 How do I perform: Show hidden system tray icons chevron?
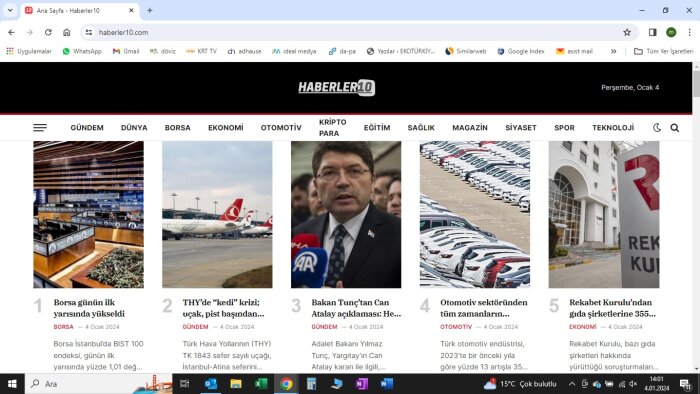[572, 384]
